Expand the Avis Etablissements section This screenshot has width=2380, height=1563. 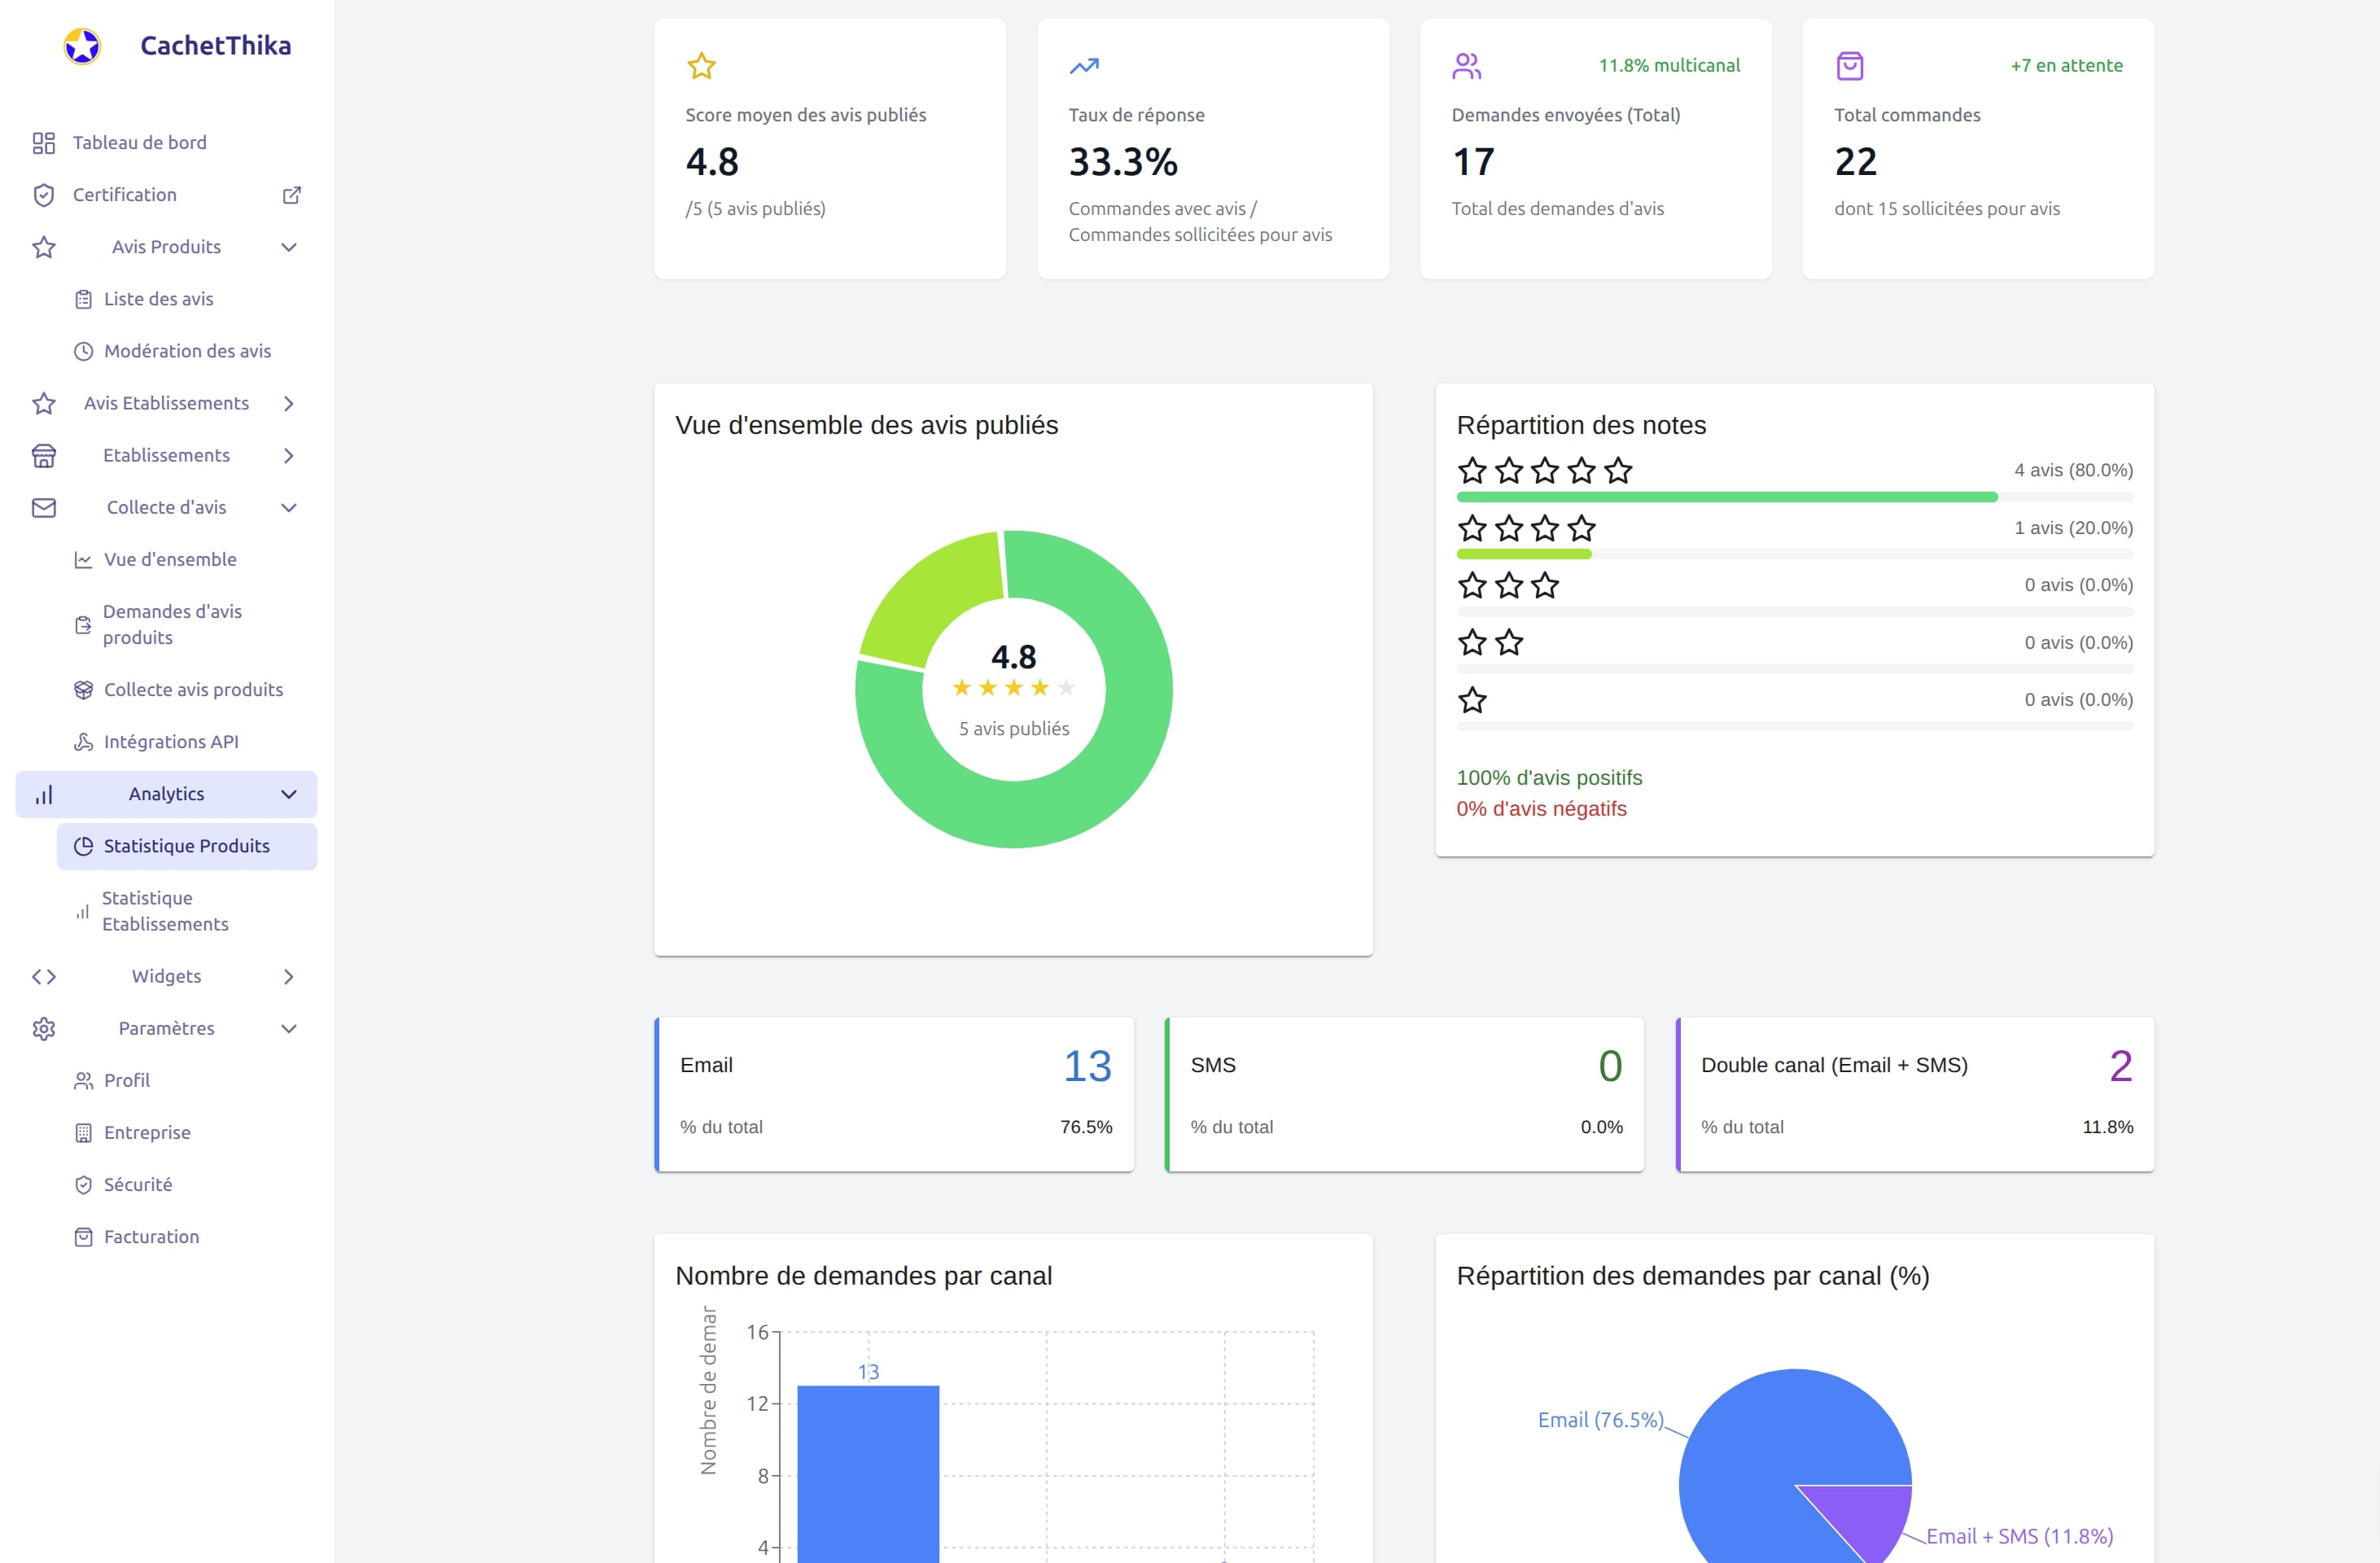click(289, 403)
